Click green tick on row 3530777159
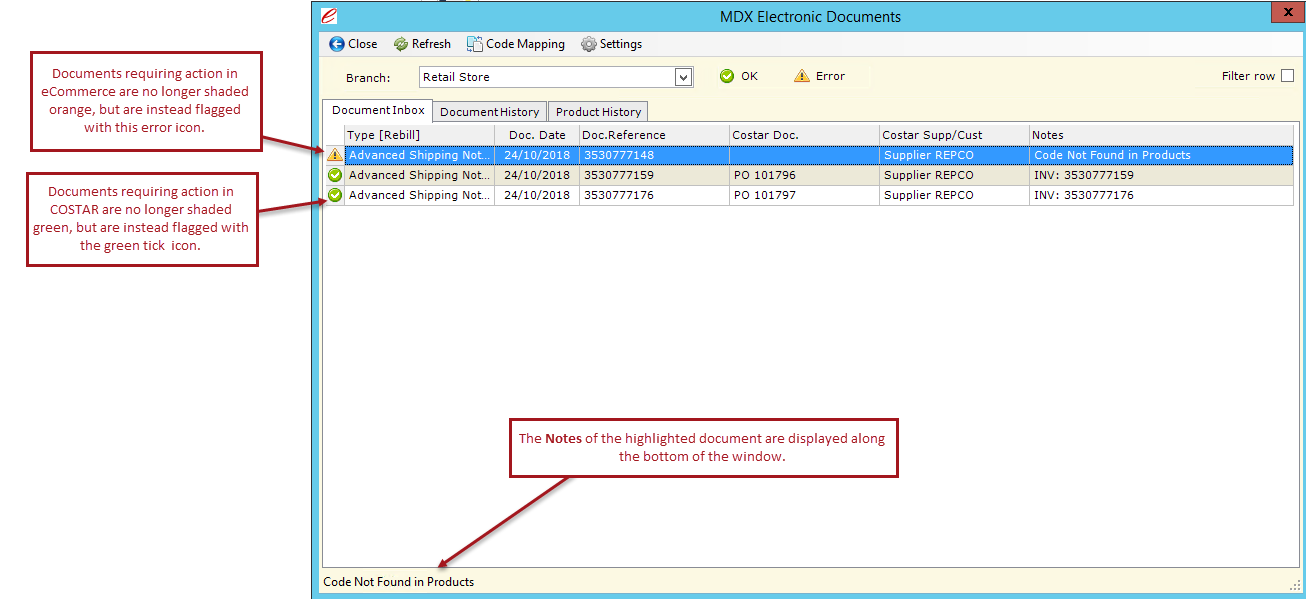The width and height of the screenshot is (1306, 599). tap(334, 175)
